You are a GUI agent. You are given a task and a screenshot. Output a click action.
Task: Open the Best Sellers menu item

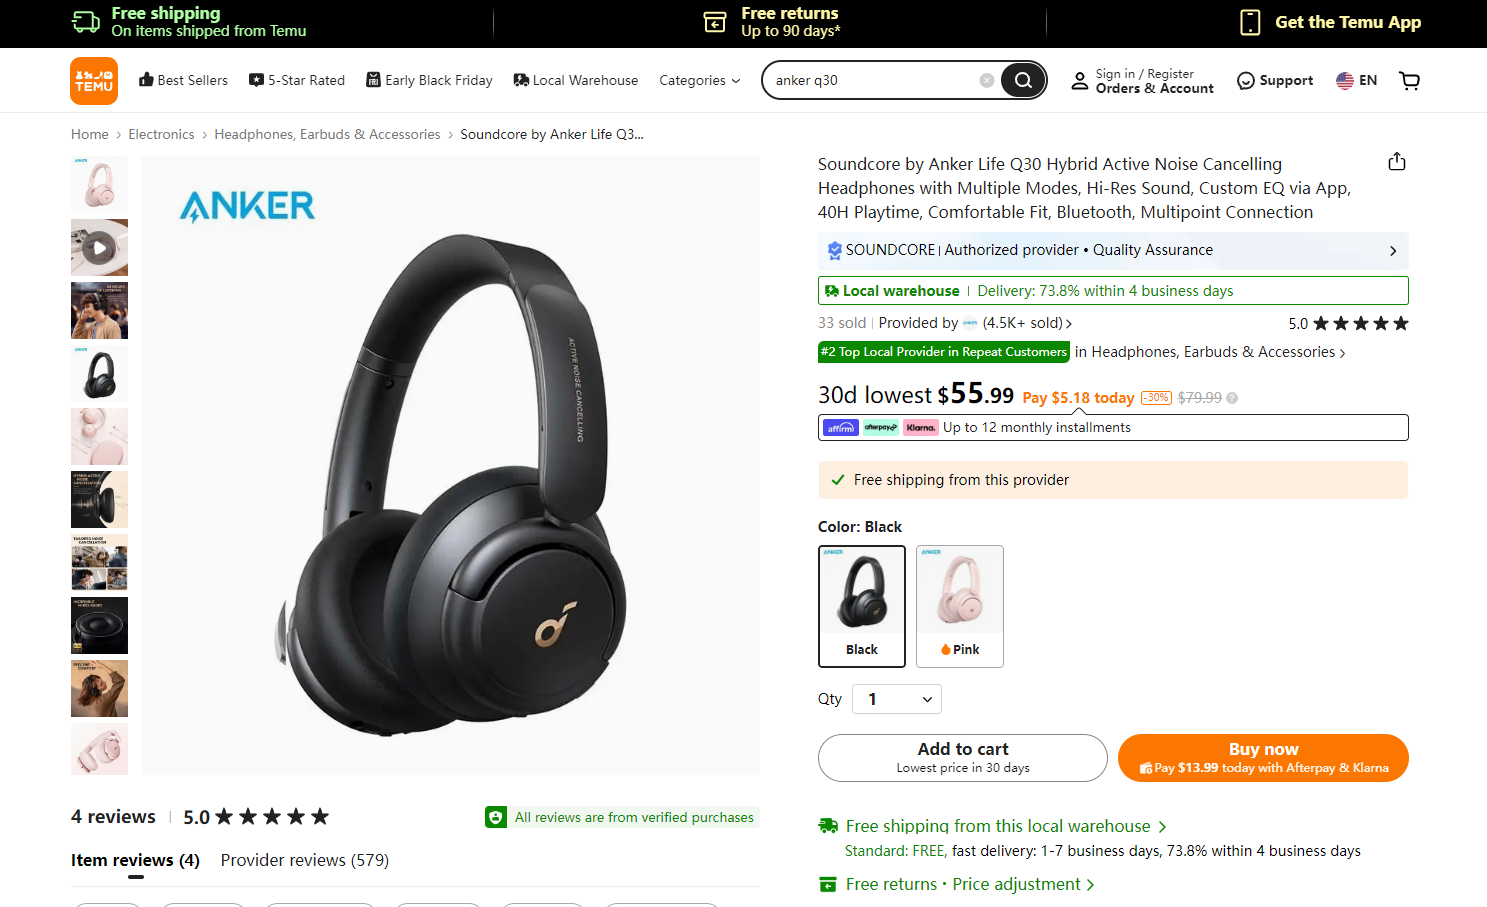[183, 81]
